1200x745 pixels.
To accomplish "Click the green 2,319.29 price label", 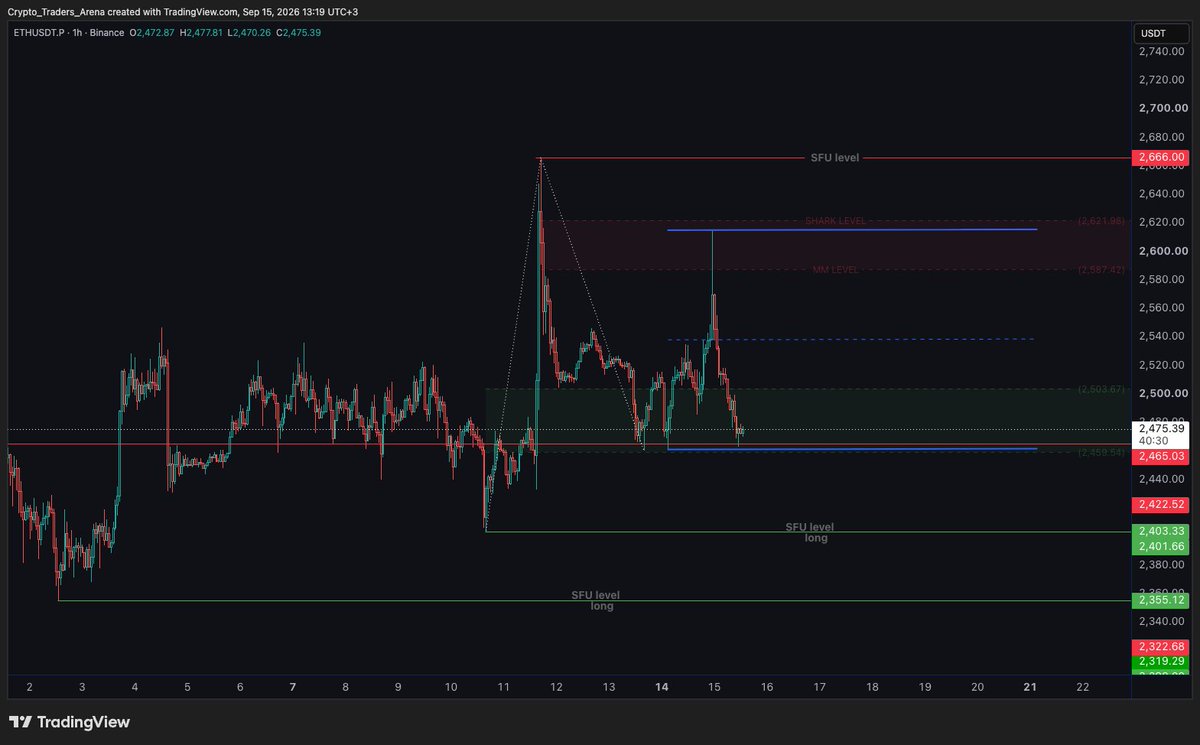I will point(1161,661).
